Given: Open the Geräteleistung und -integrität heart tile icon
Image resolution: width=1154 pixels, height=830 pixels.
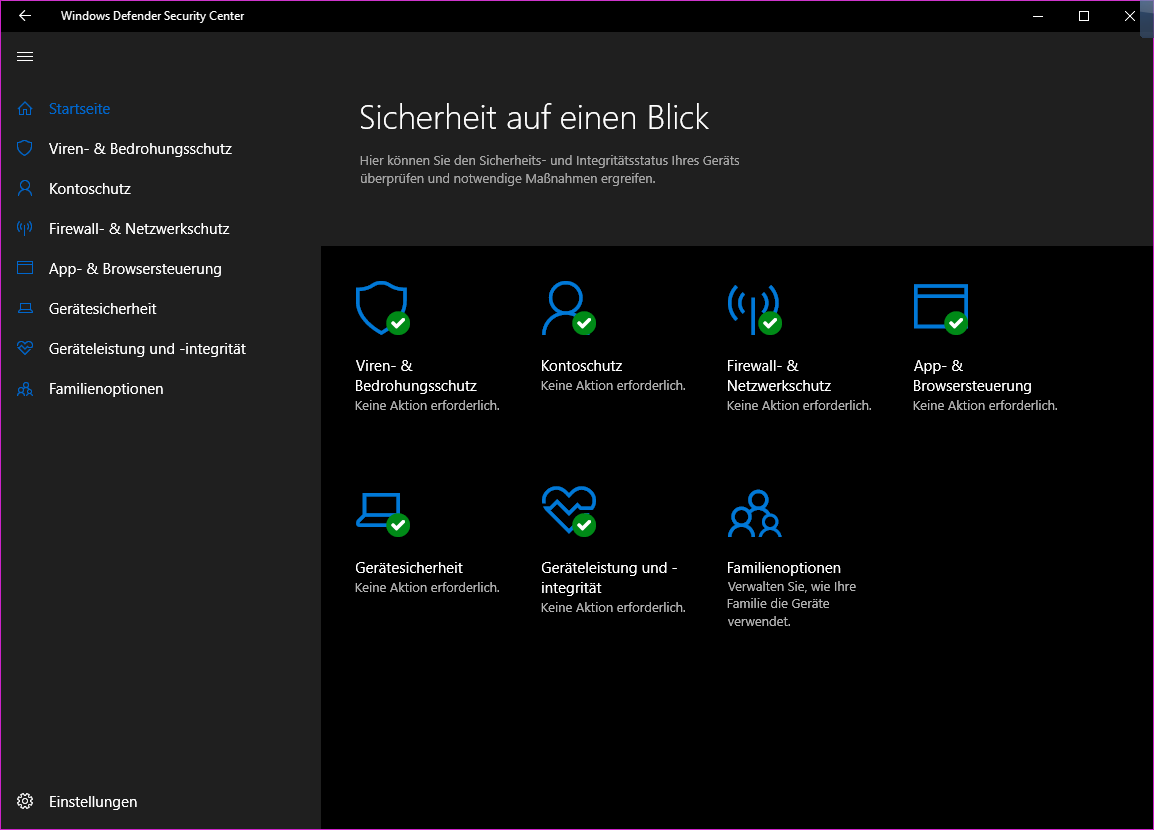Looking at the screenshot, I should pyautogui.click(x=568, y=511).
